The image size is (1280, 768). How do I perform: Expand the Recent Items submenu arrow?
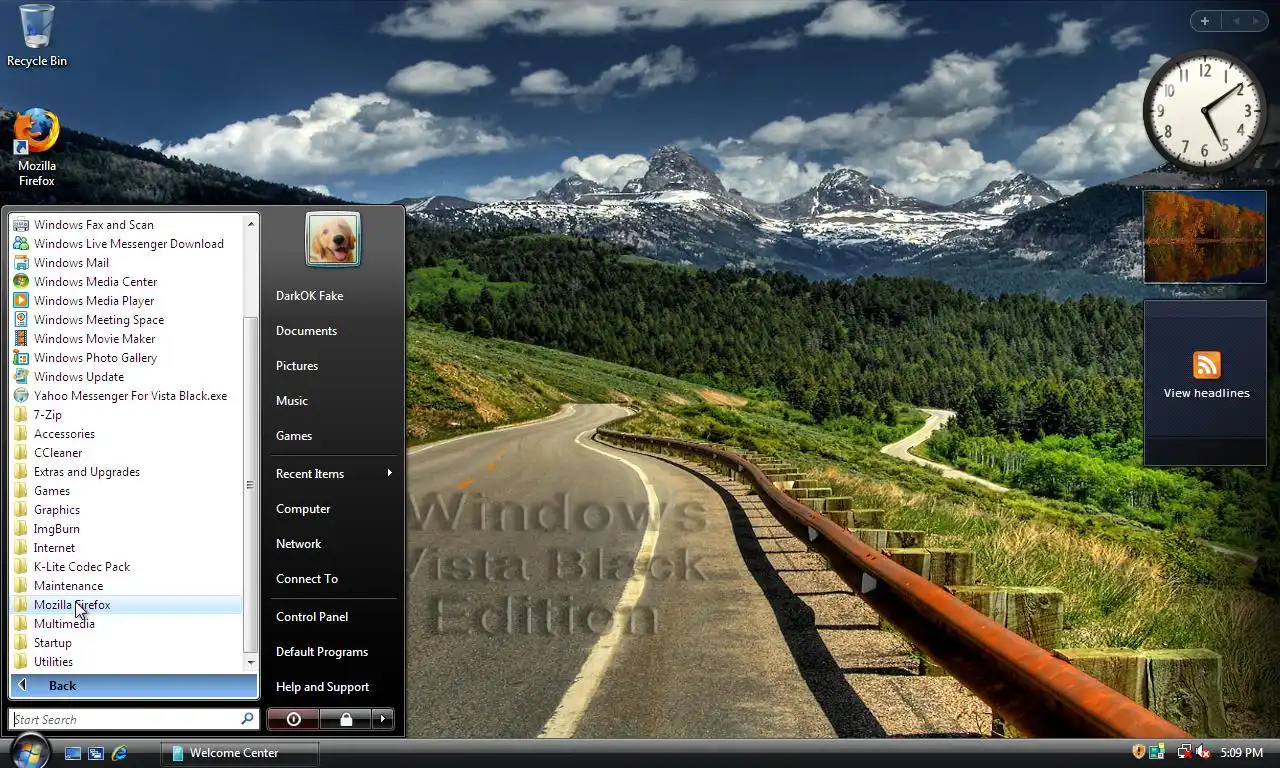[389, 473]
